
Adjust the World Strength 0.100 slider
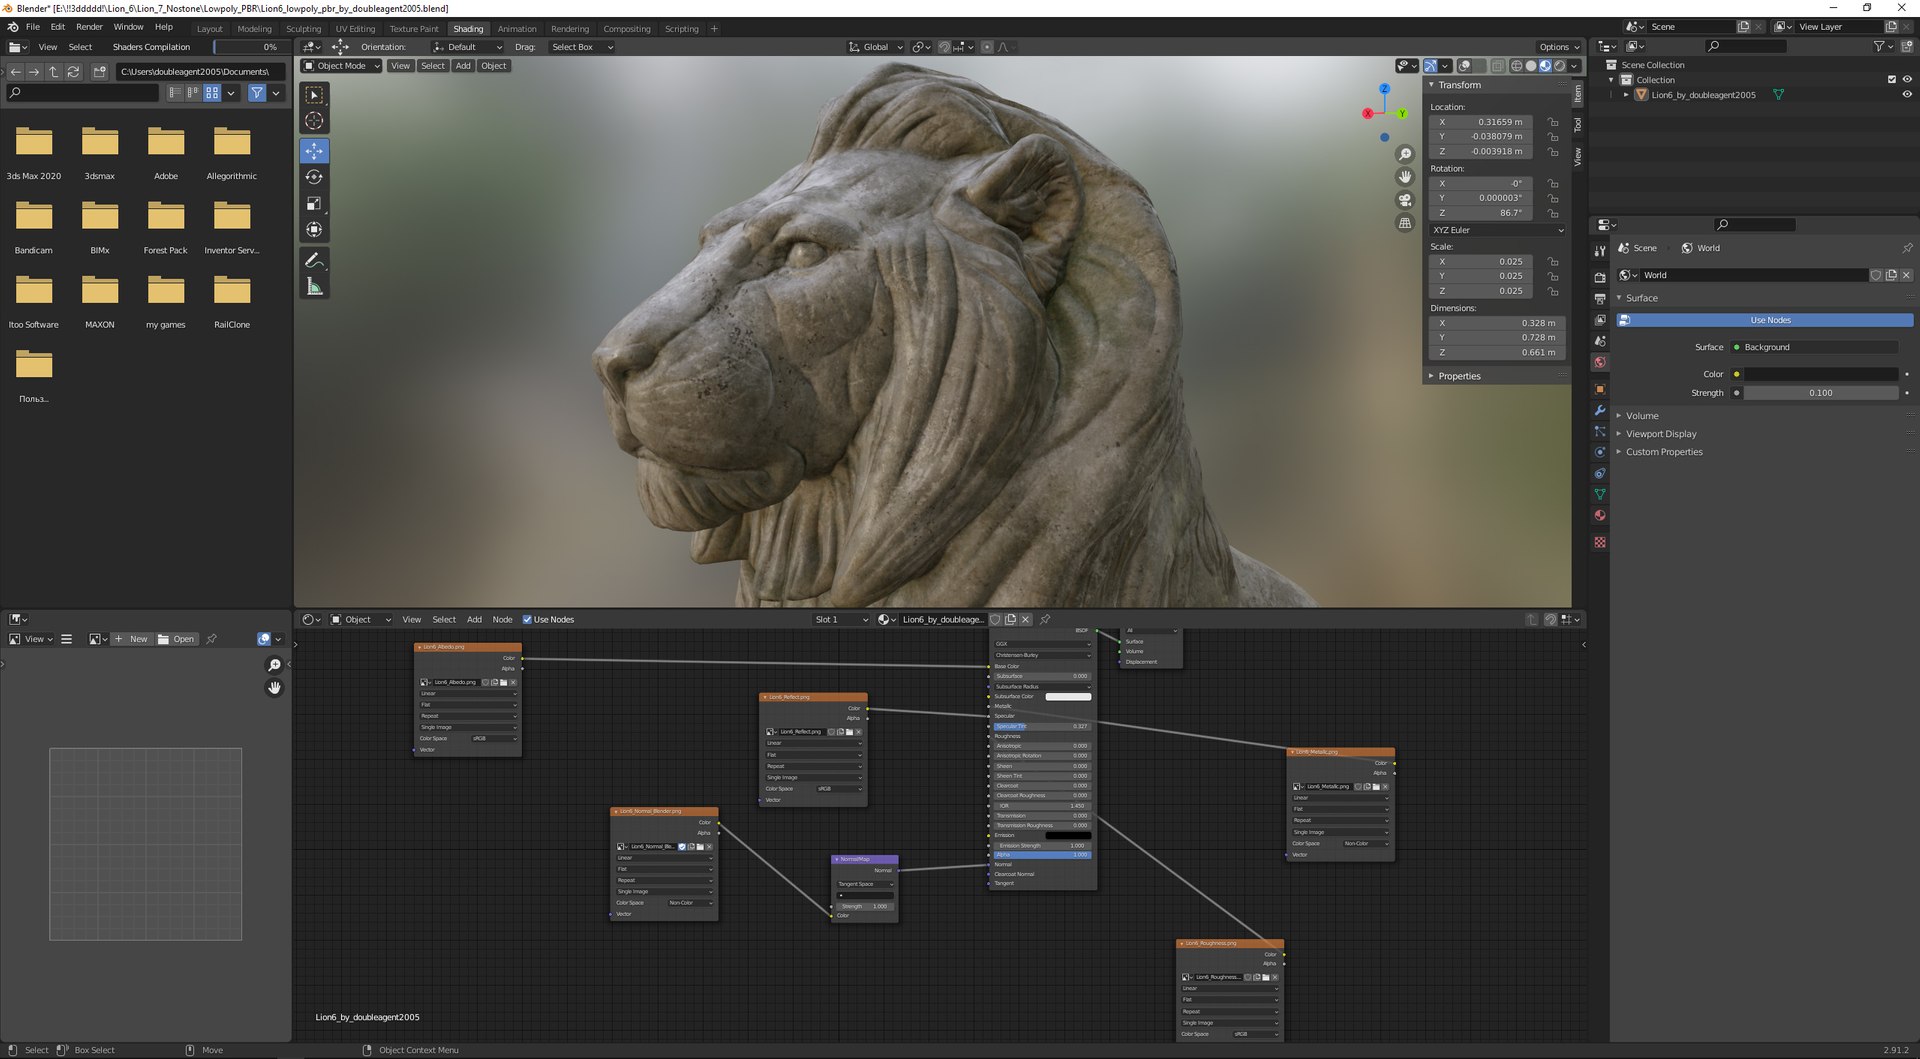pos(1820,393)
